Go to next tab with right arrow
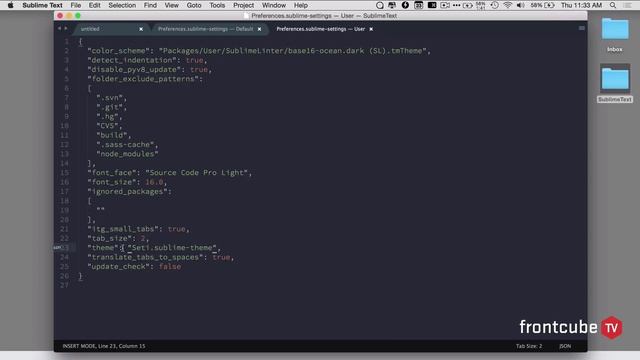Viewport: 640px width, 360px height. tap(66, 28)
